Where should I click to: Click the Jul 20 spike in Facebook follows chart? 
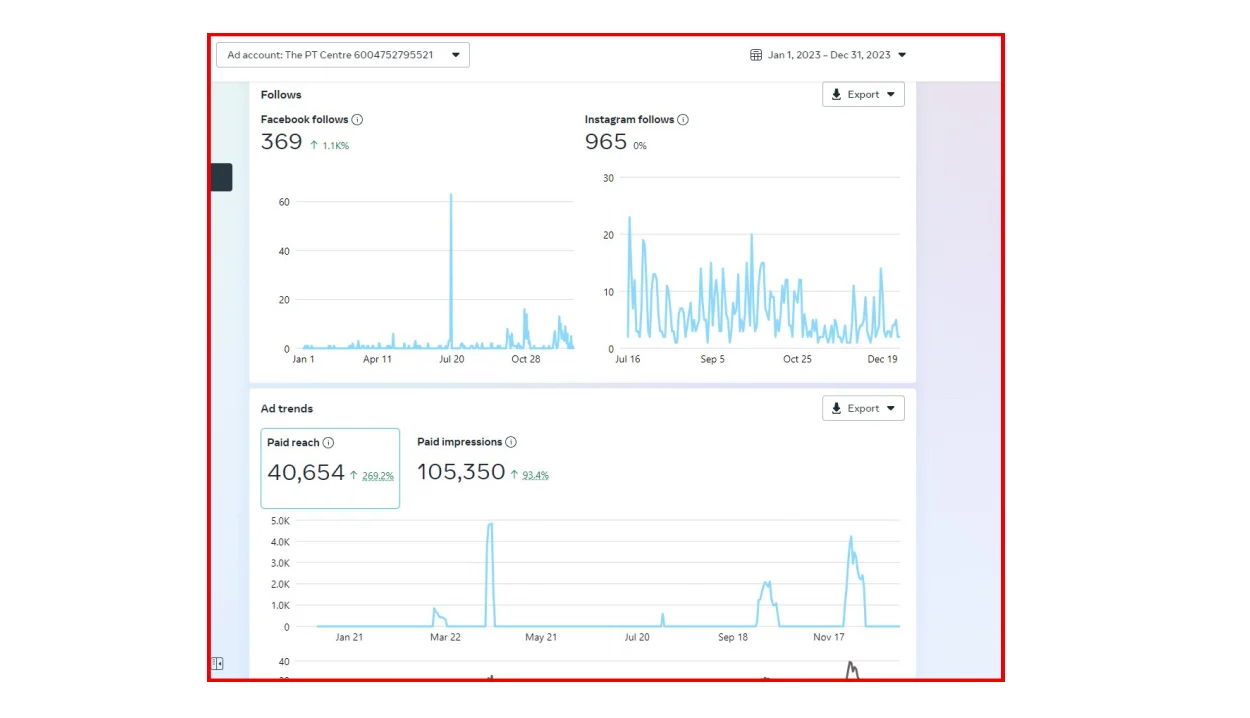tap(451, 200)
